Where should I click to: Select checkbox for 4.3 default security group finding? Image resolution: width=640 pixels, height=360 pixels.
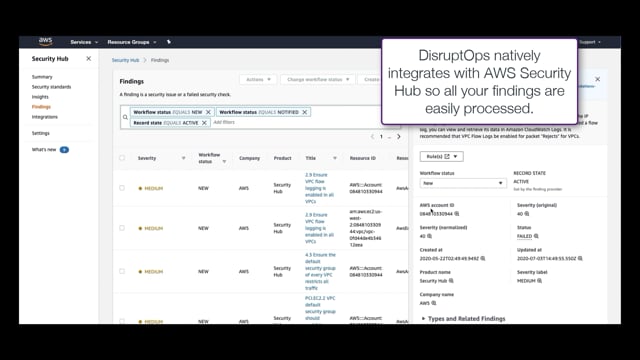122,271
